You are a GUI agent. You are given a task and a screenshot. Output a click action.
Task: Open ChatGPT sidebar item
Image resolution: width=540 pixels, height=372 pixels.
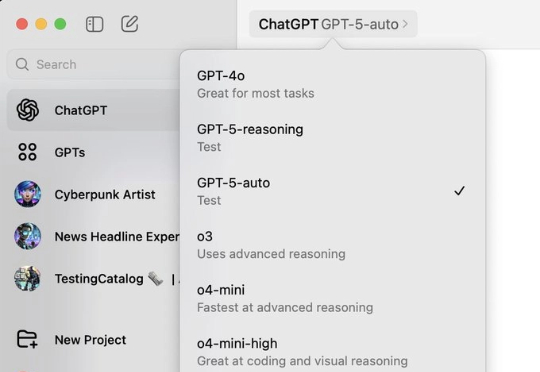point(93,110)
